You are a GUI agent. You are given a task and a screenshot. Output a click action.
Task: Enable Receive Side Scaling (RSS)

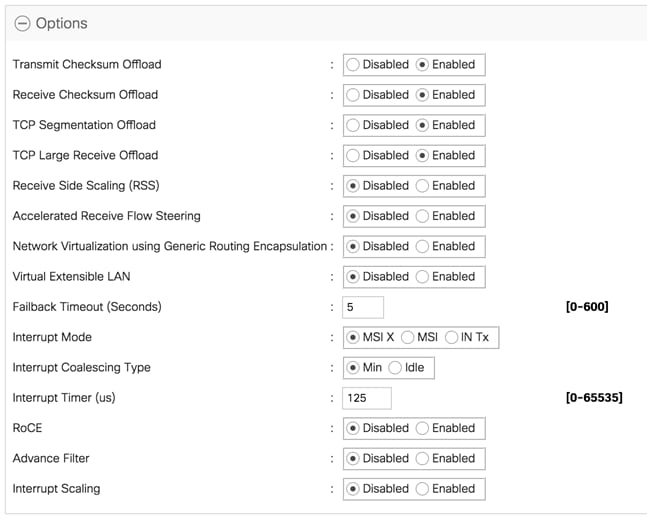422,186
